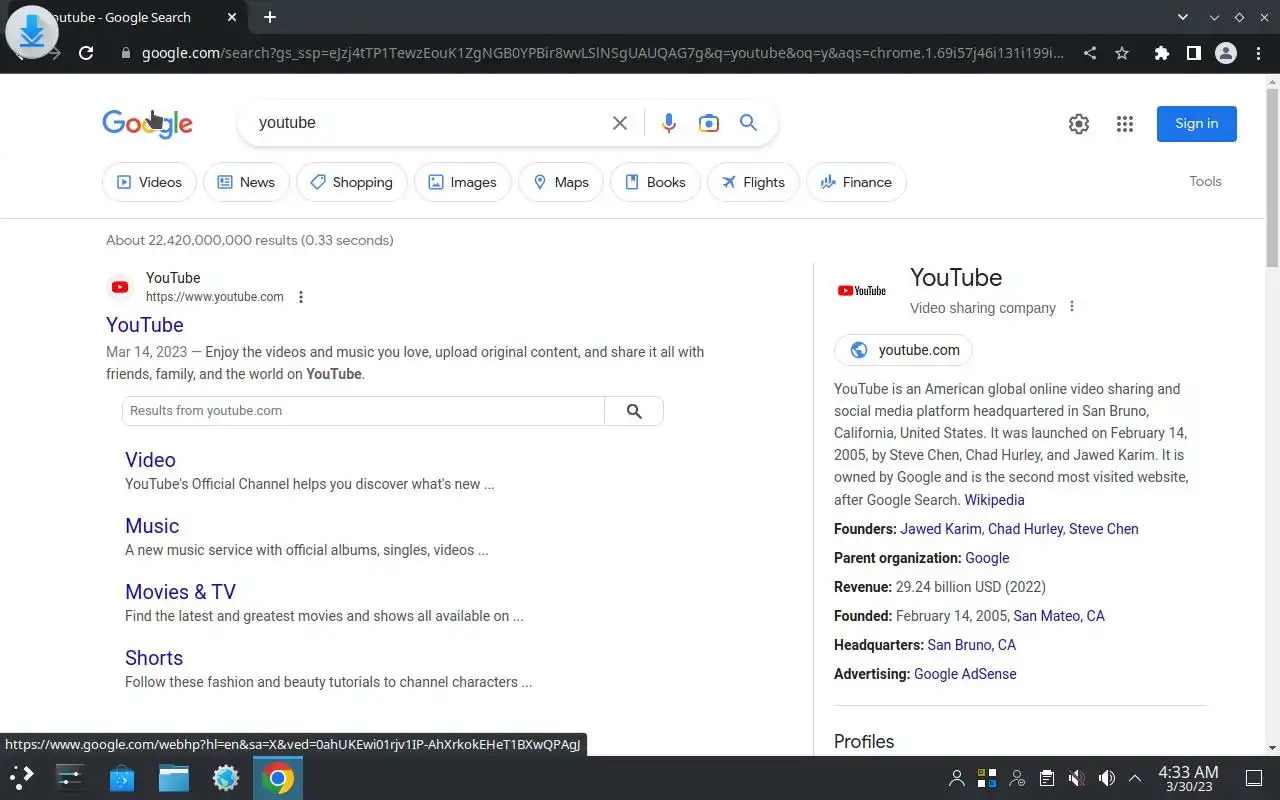1280x800 pixels.
Task: Click the Results from youtube.com field
Action: pos(363,411)
